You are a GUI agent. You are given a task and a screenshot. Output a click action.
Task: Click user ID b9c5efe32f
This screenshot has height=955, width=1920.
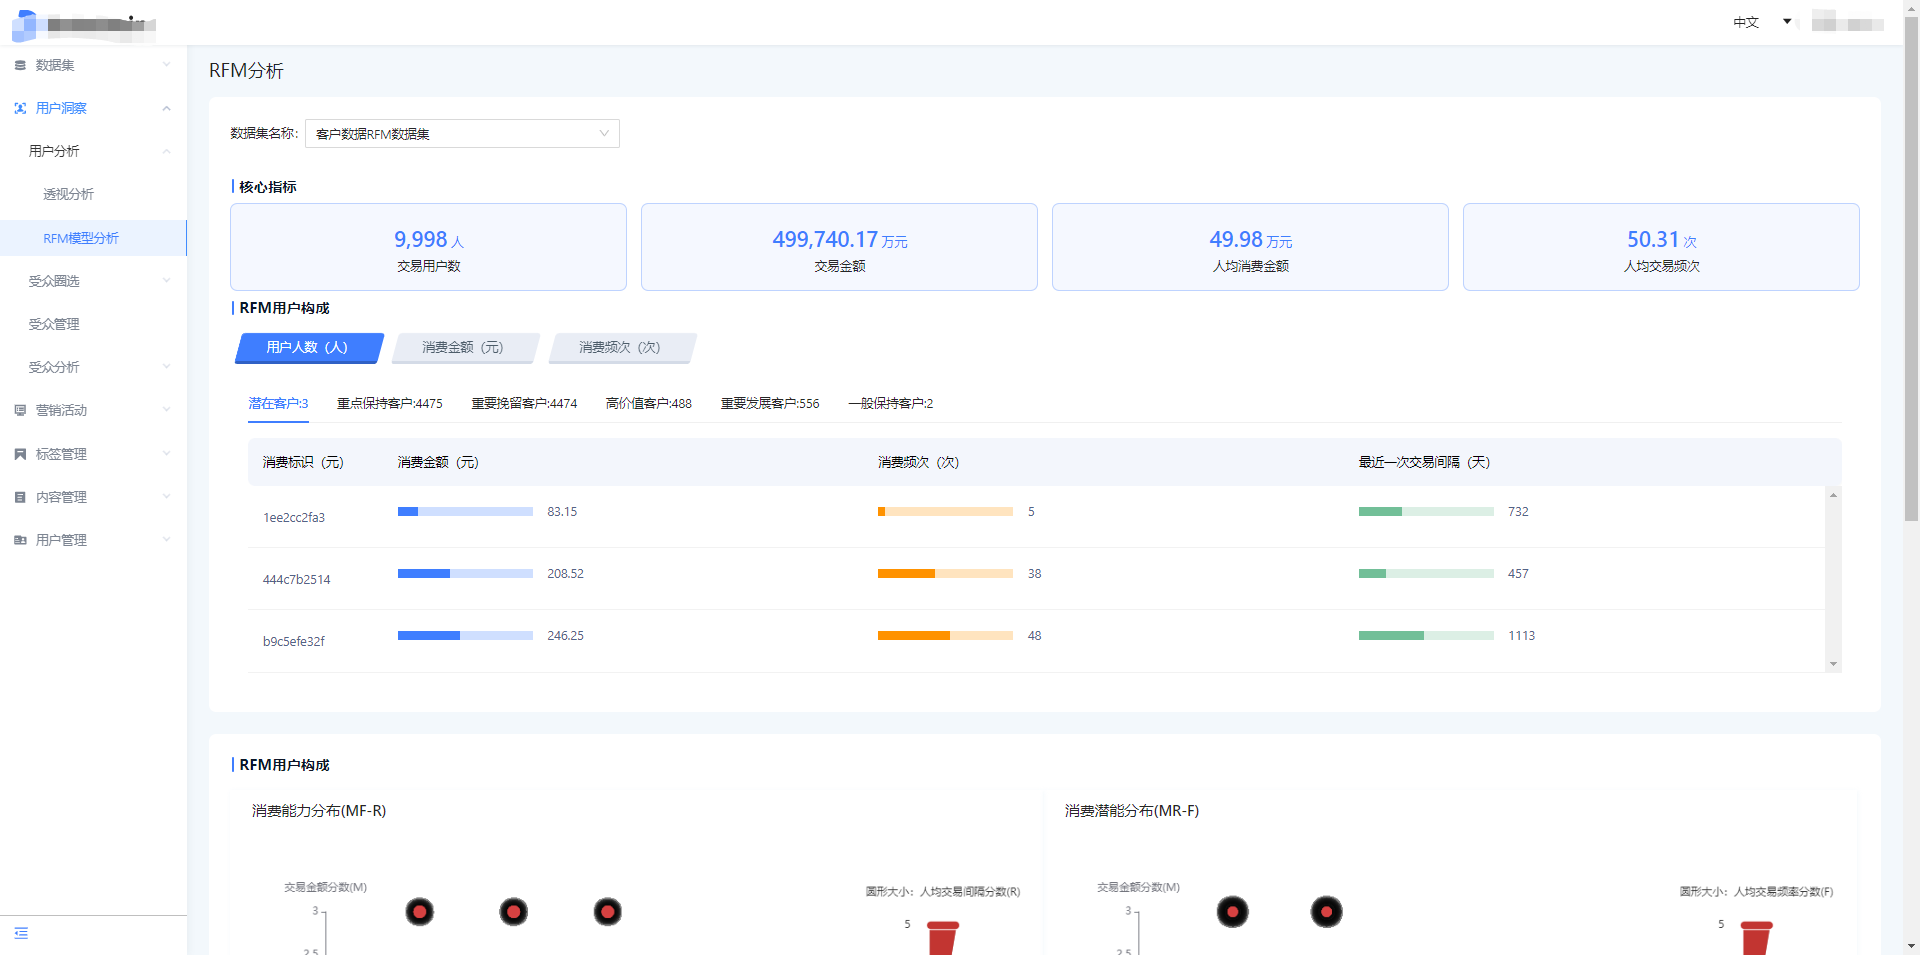click(294, 642)
